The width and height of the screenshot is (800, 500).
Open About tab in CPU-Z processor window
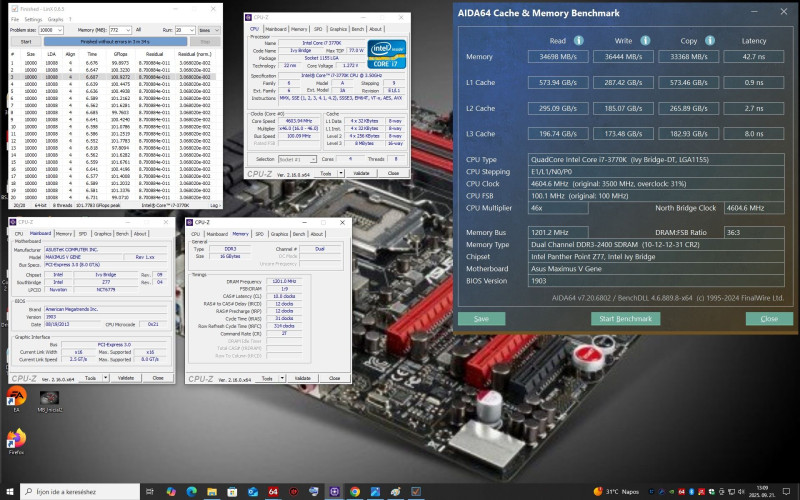[376, 29]
